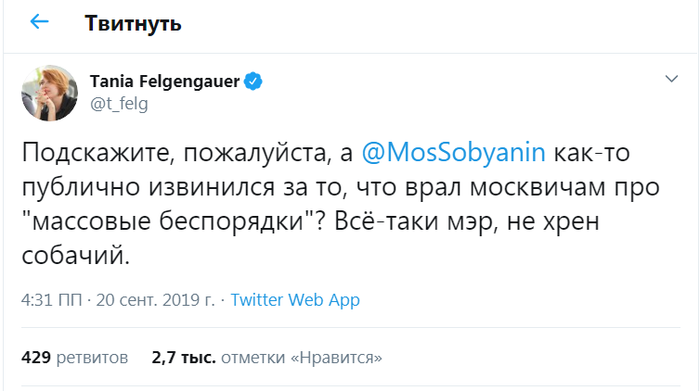View the 2,7 тыс. отметки «Нравится» list
700x391 pixels.
[267, 358]
